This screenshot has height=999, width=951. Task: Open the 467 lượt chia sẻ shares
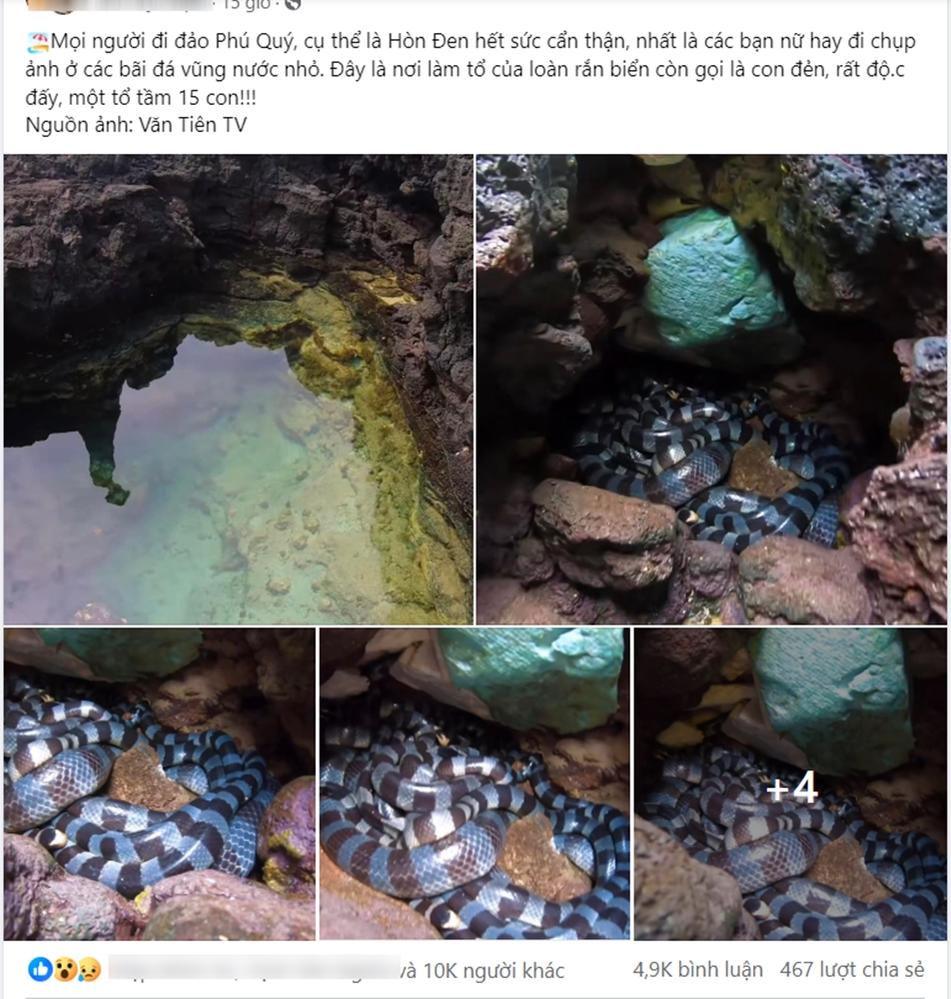click(852, 970)
